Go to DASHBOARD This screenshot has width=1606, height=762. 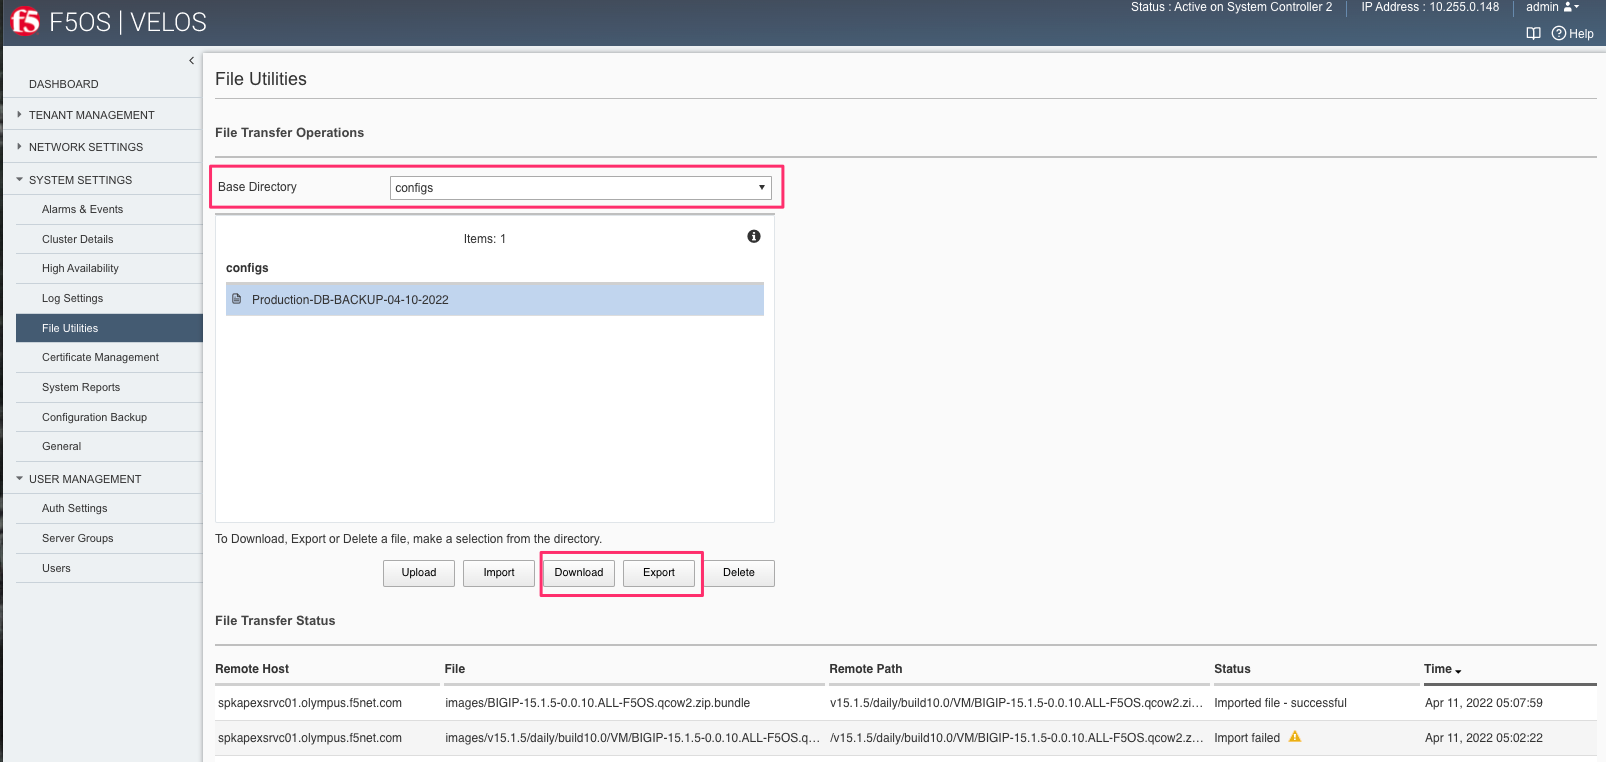63,84
